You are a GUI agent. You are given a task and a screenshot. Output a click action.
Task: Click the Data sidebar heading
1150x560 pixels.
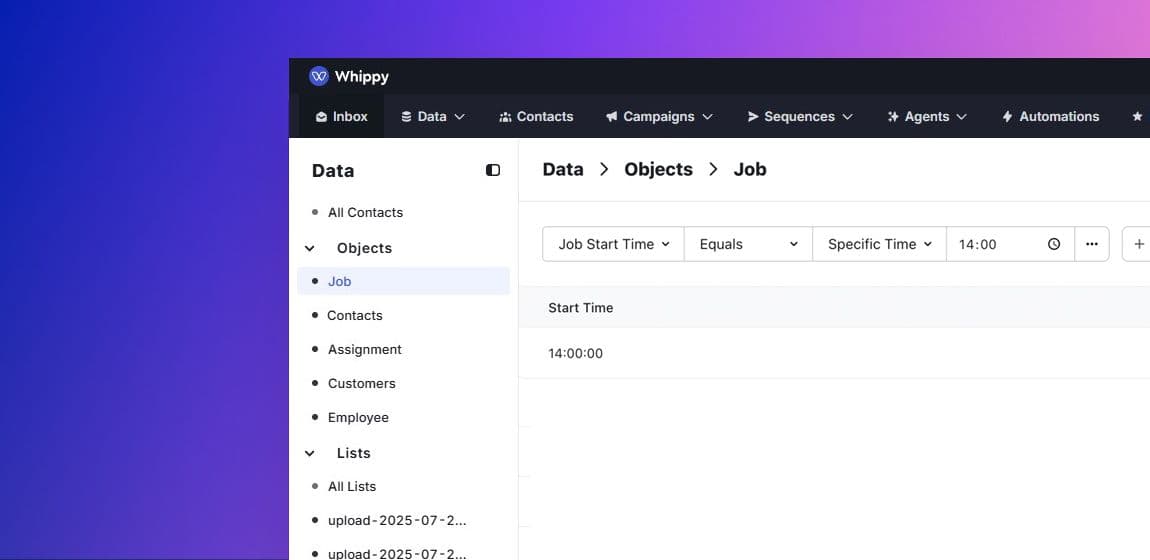point(333,171)
